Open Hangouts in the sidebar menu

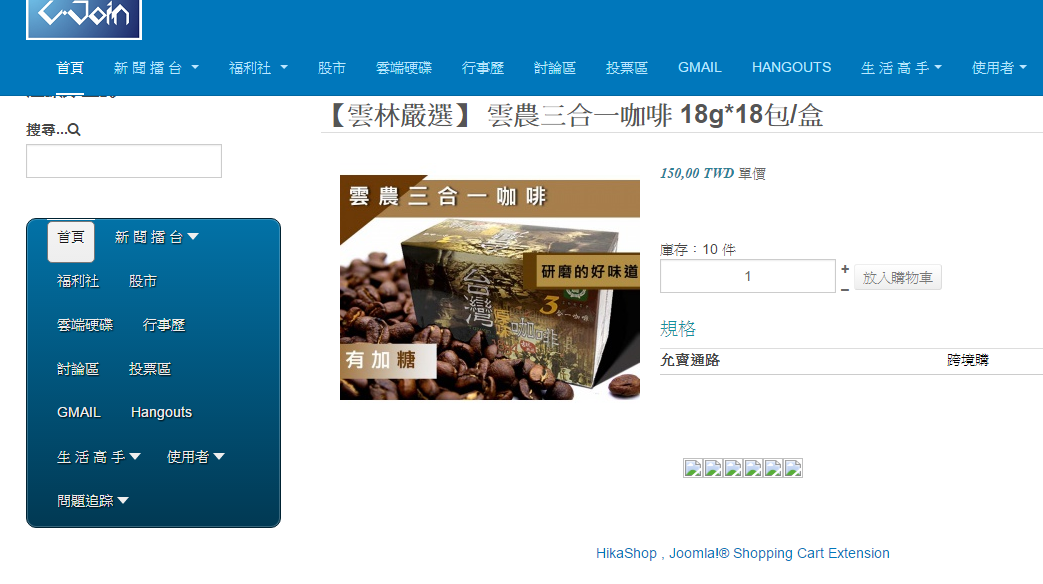162,412
